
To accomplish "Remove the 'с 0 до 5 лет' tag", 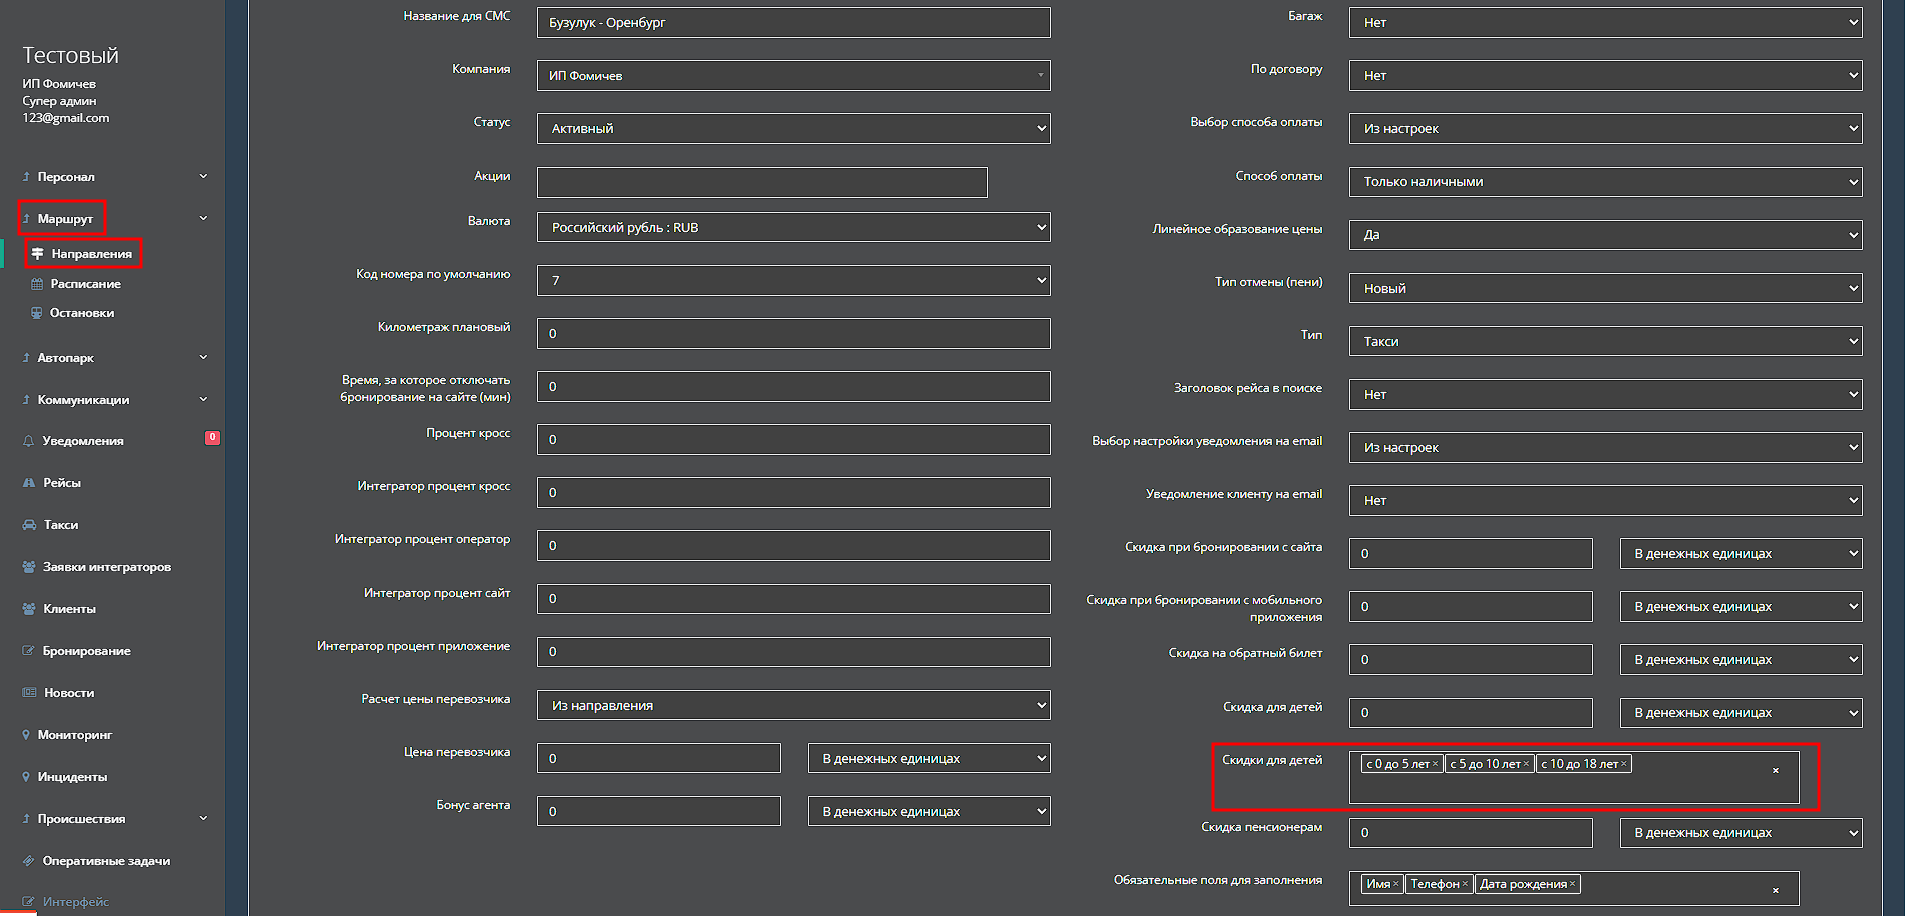I will tap(1435, 764).
